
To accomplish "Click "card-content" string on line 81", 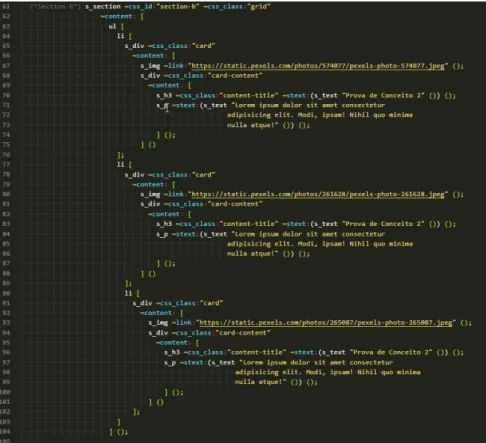I will pos(235,204).
